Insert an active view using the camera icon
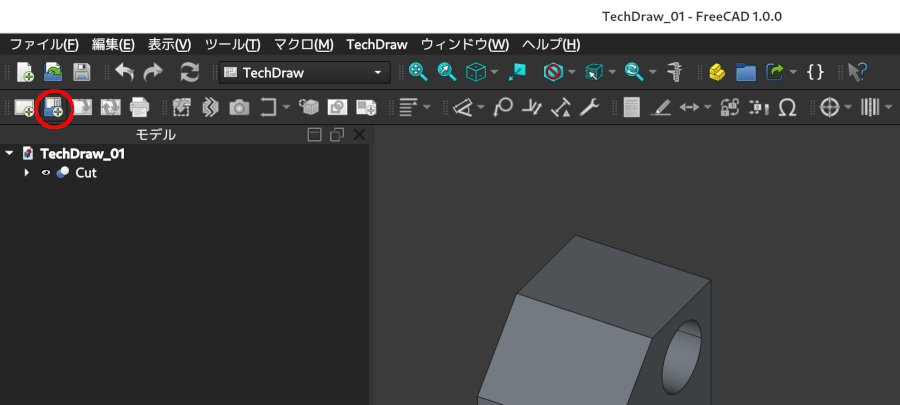This screenshot has width=900, height=405. (239, 107)
